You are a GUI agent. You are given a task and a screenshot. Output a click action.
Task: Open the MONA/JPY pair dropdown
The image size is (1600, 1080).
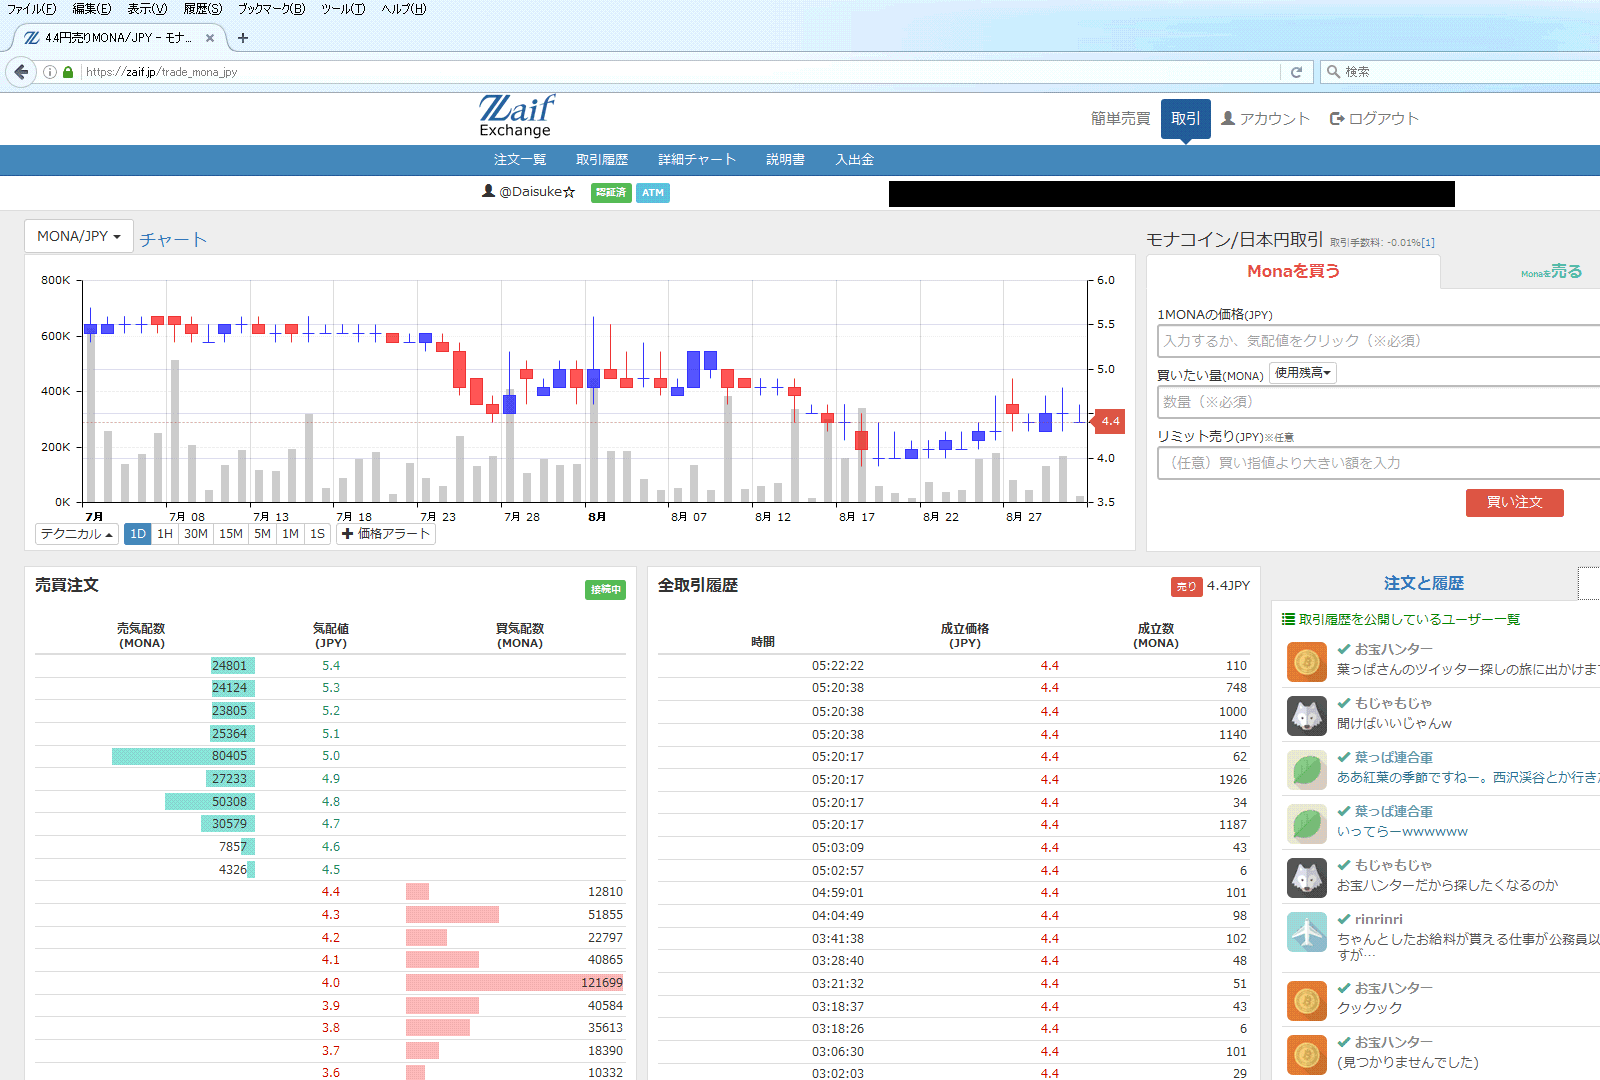79,237
